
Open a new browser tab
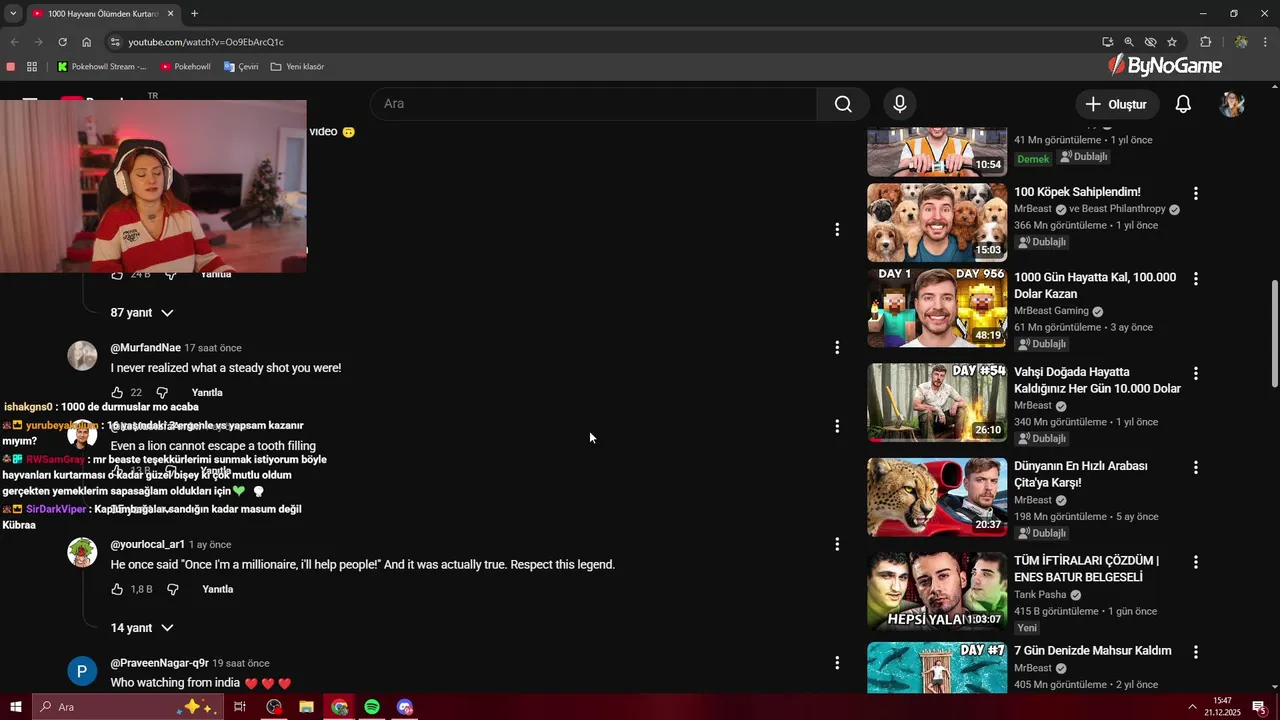tap(194, 13)
